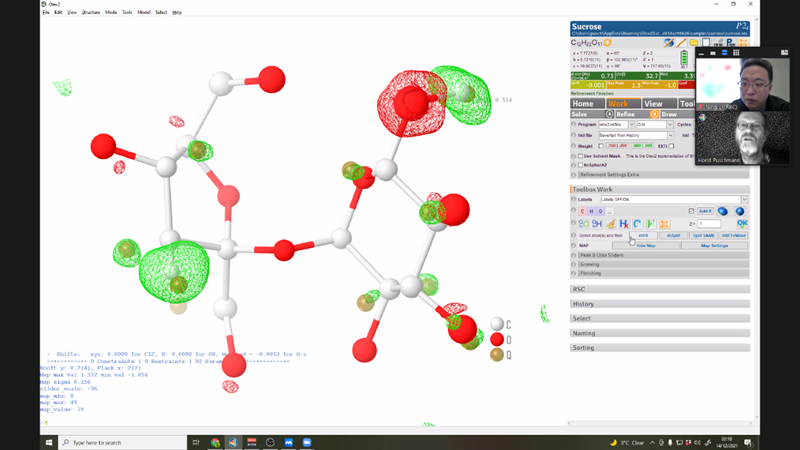The height and width of the screenshot is (450, 800).
Task: Open the Structure menu
Action: click(90, 12)
